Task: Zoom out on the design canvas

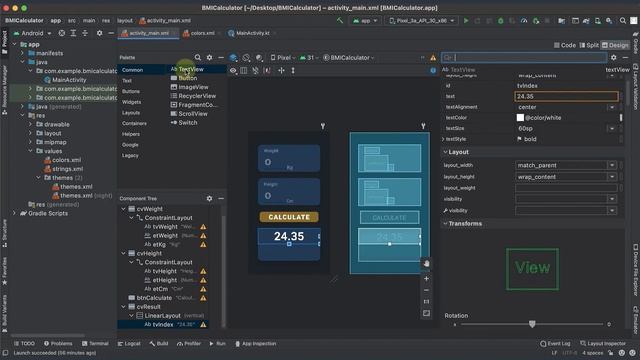Action: pos(427,290)
